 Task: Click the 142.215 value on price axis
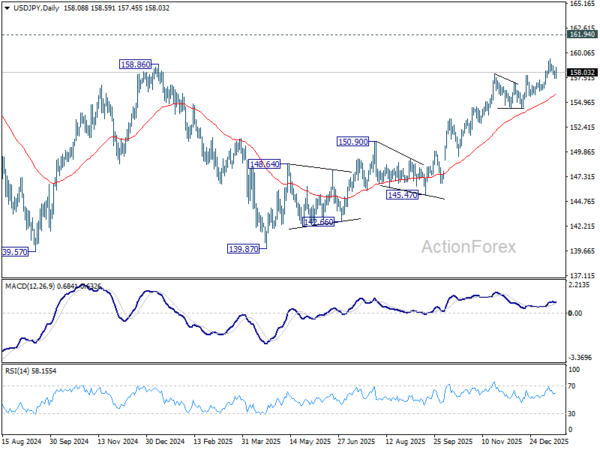[x=582, y=226]
